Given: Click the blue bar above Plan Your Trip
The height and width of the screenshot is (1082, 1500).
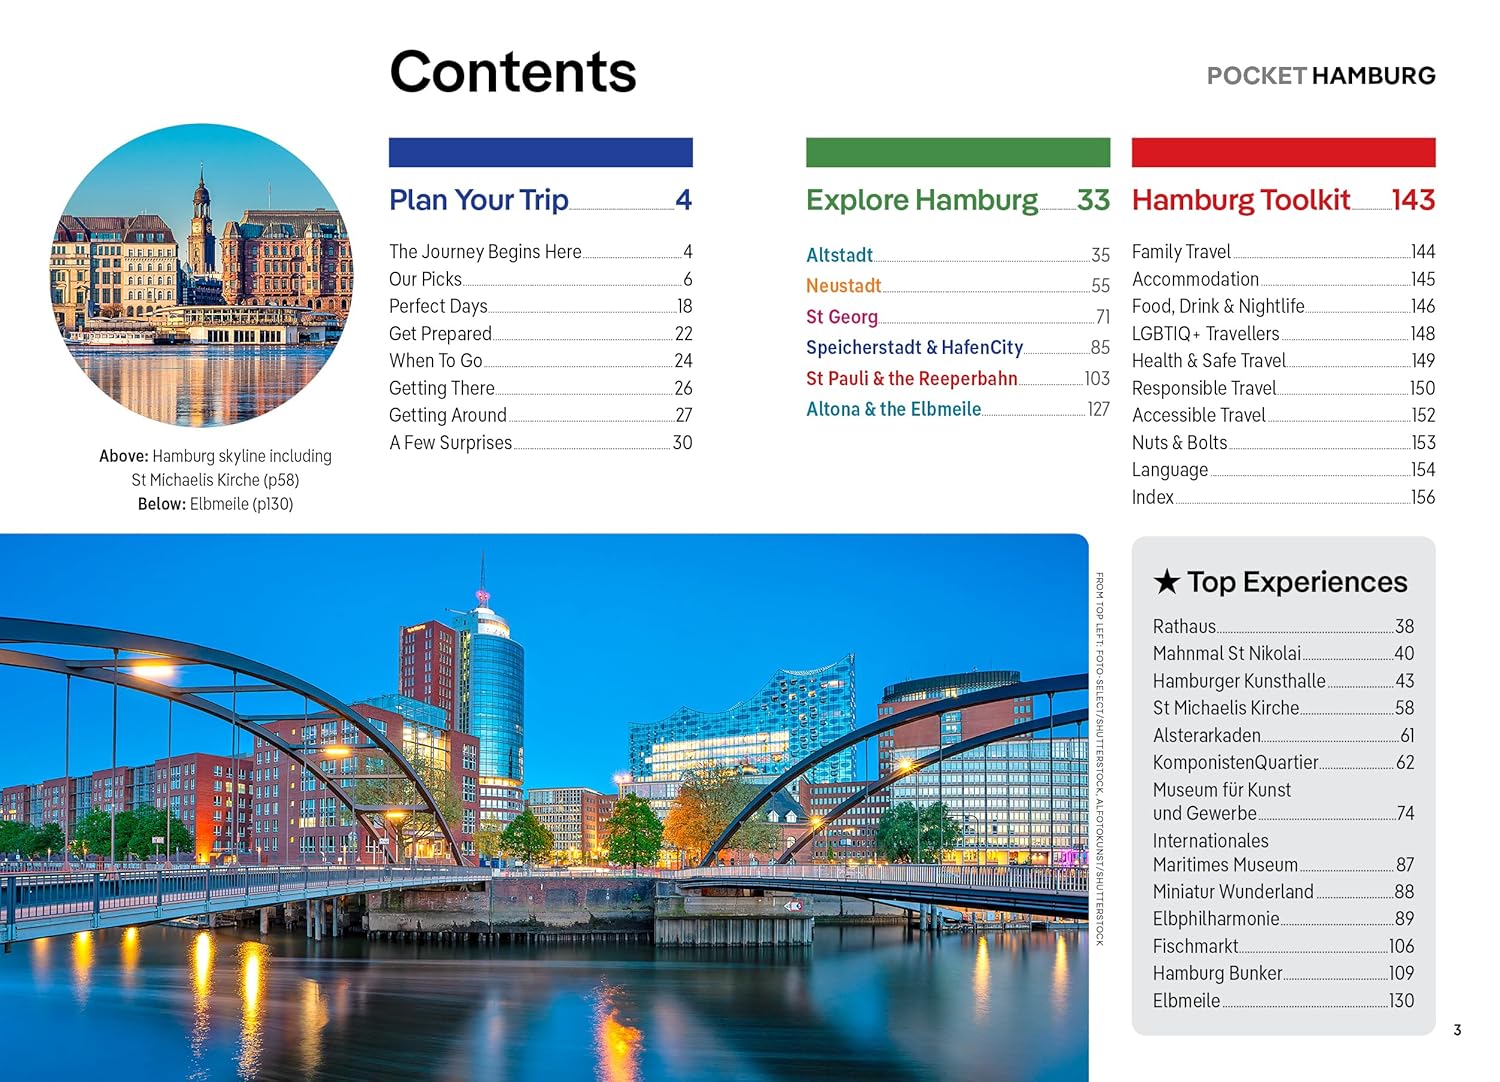Looking at the screenshot, I should [540, 152].
